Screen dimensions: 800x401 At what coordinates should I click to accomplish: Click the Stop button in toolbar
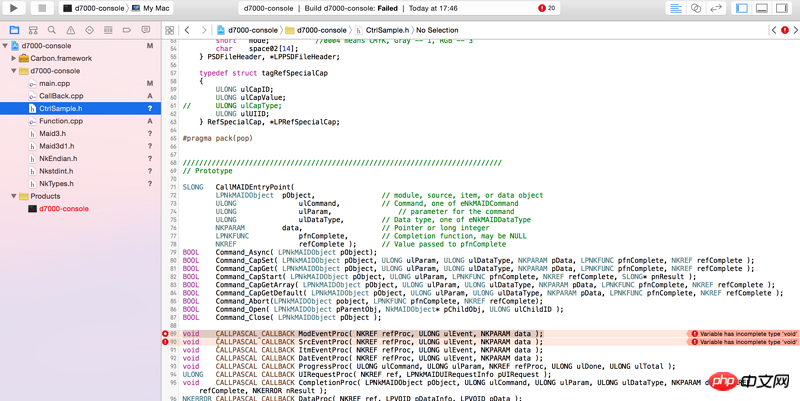pyautogui.click(x=42, y=8)
